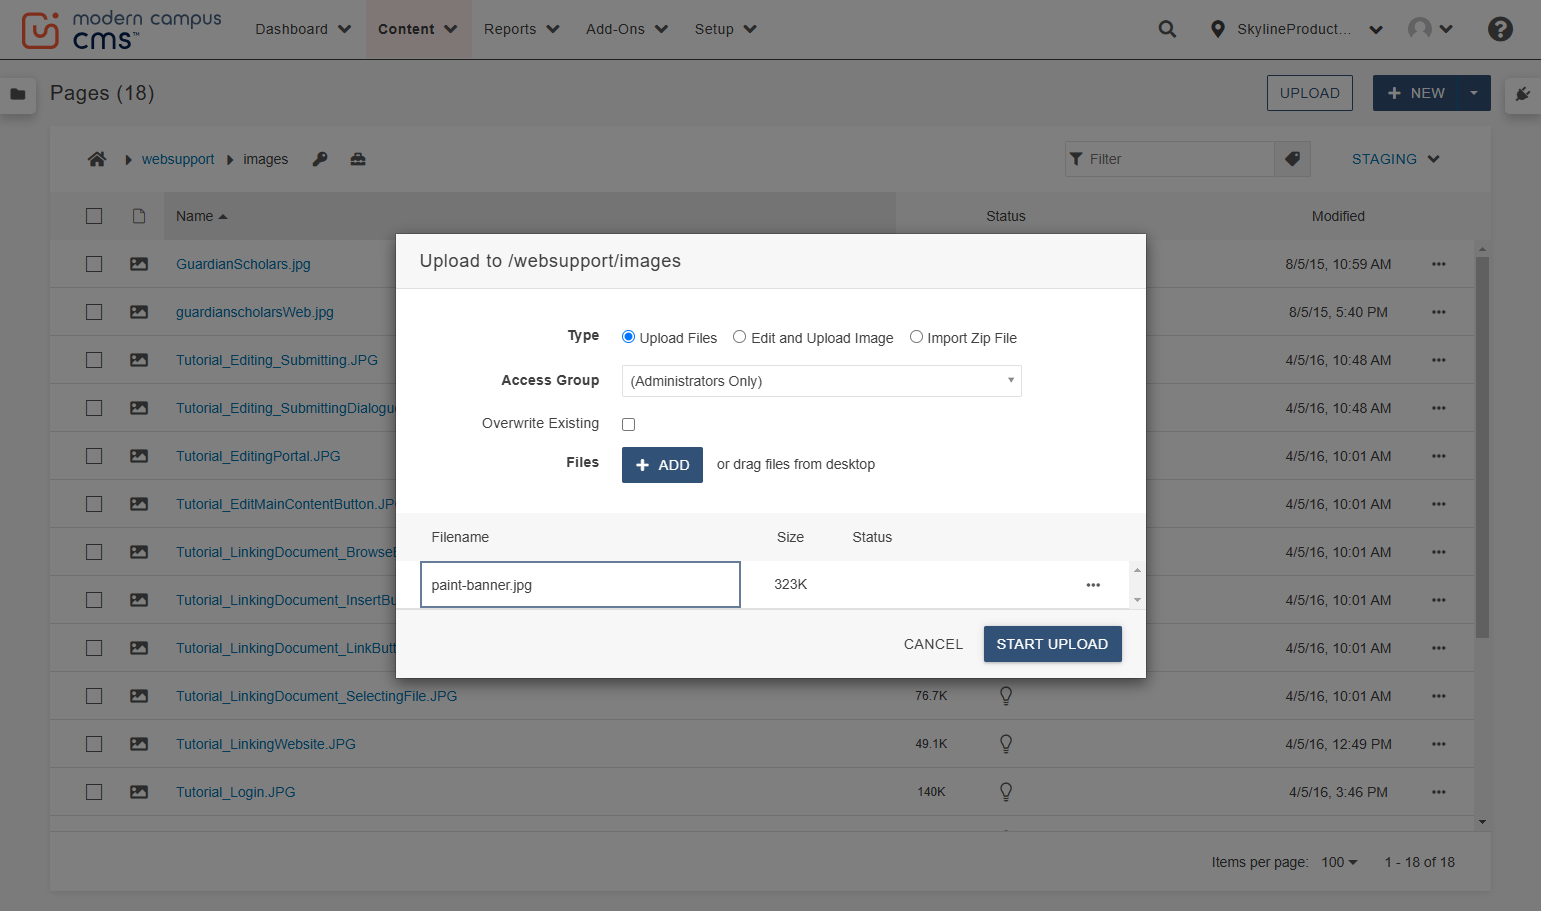
Task: Check the box for Tutorial_Login.JPG
Action: 94,792
